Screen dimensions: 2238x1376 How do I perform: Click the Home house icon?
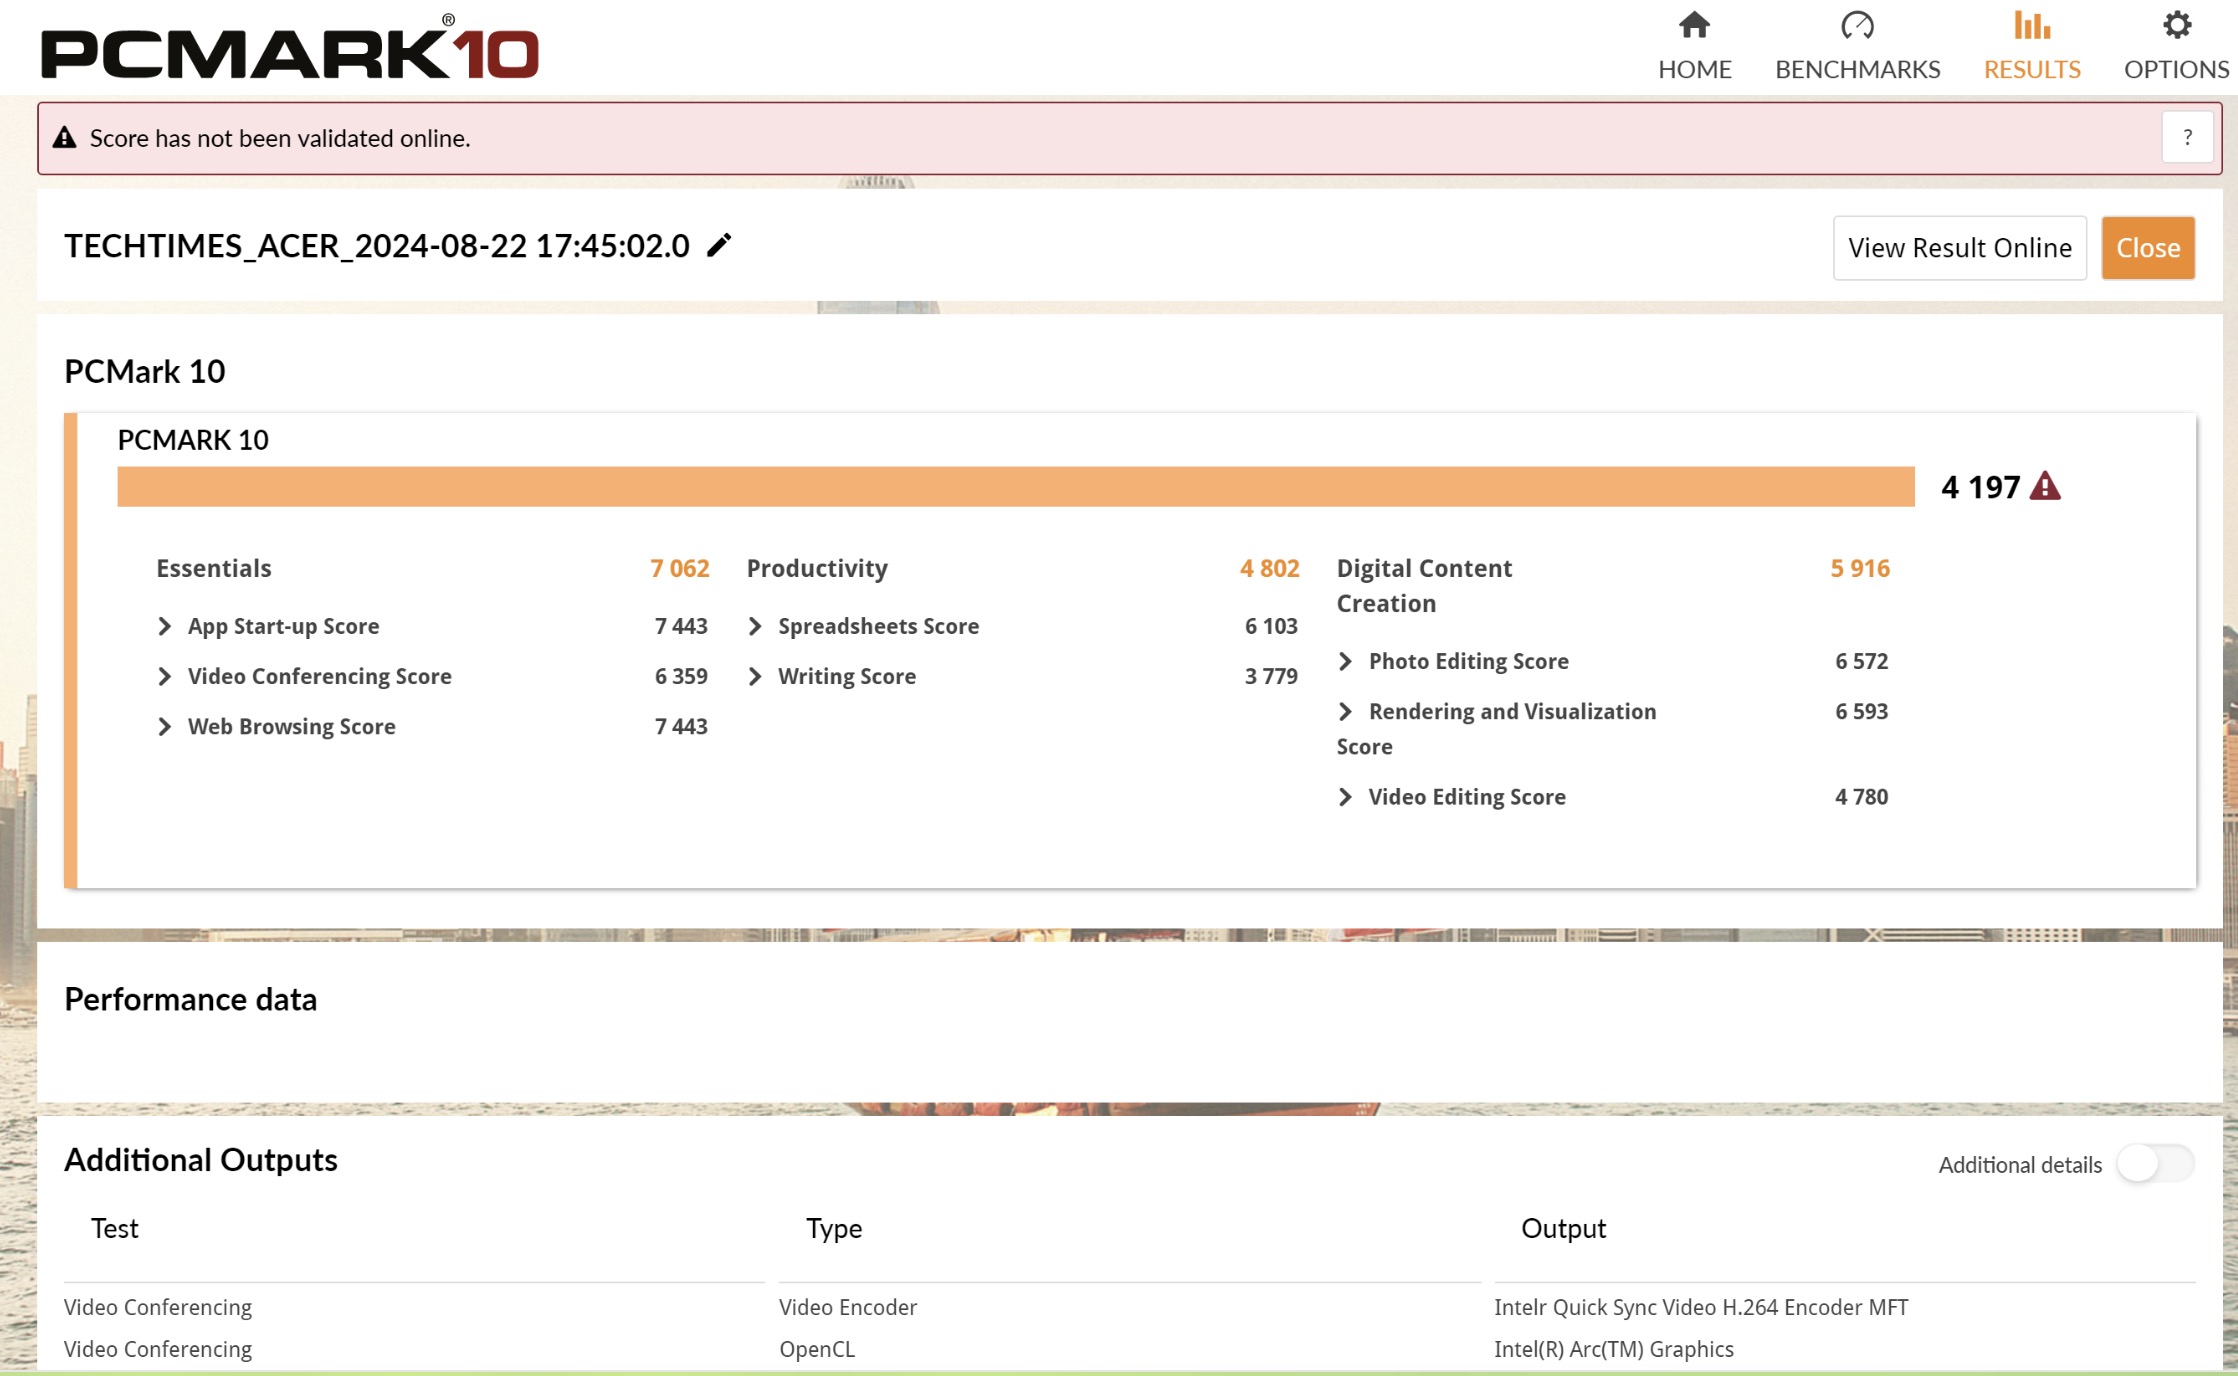pos(1694,25)
